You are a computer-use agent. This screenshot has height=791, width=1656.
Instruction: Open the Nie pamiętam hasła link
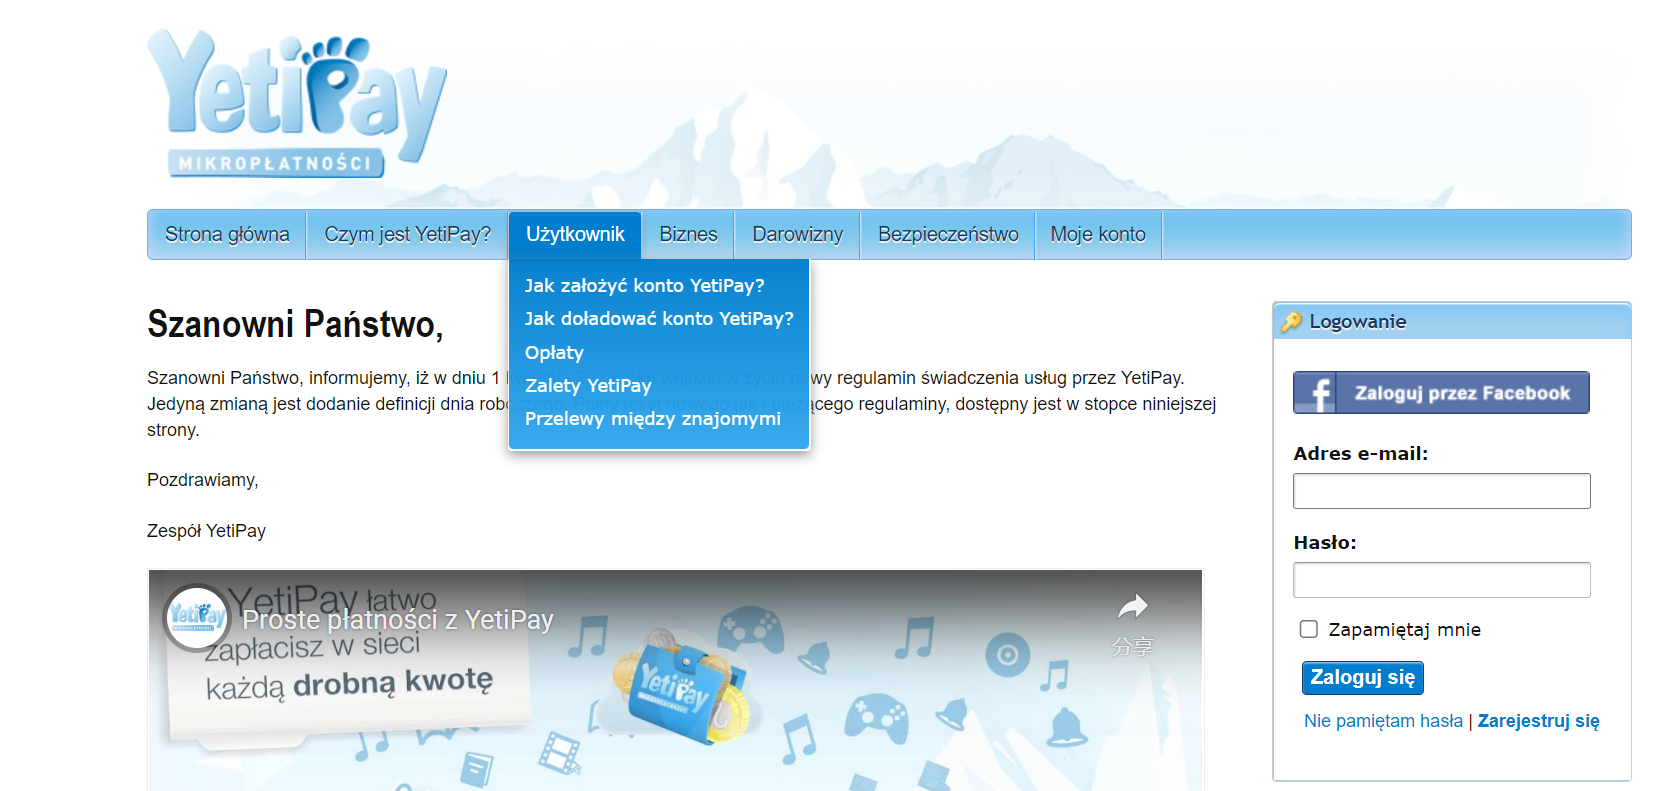[1383, 721]
